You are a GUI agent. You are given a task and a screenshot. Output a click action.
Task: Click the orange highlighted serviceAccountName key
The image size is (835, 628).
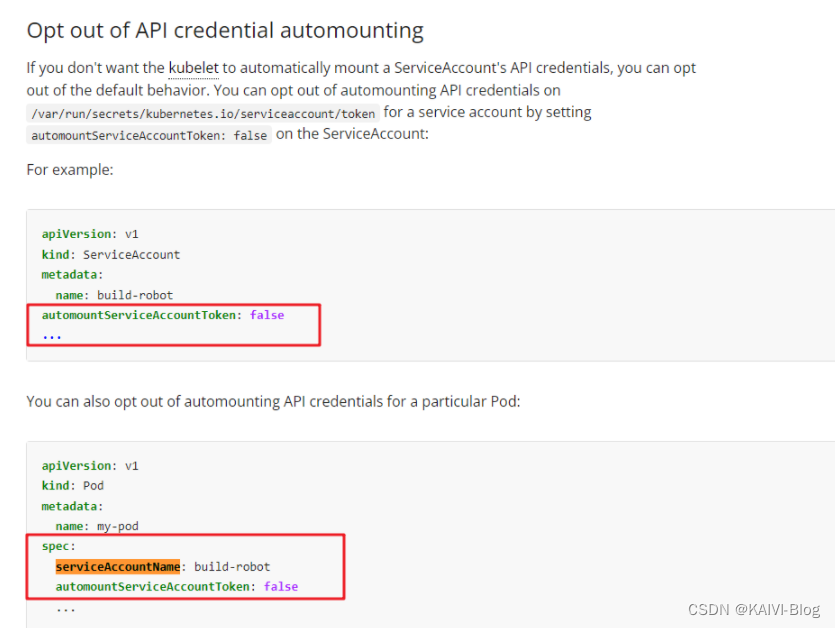118,567
